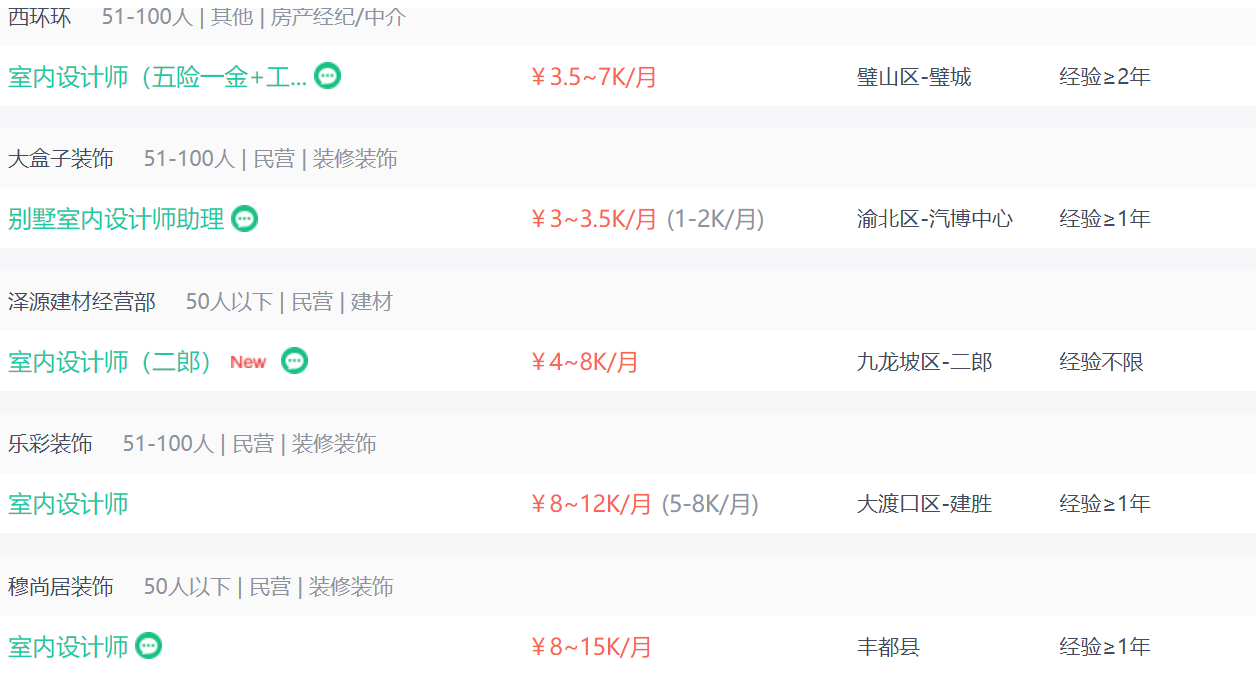Screen dimensions: 1256x674
Task: Click location 九龙坡区-二郎
Action: [925, 362]
